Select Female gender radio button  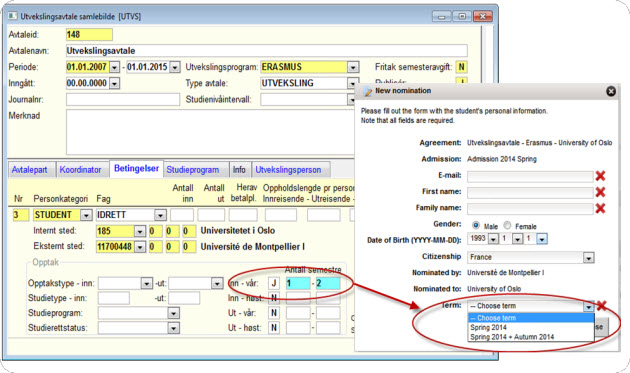(x=507, y=225)
